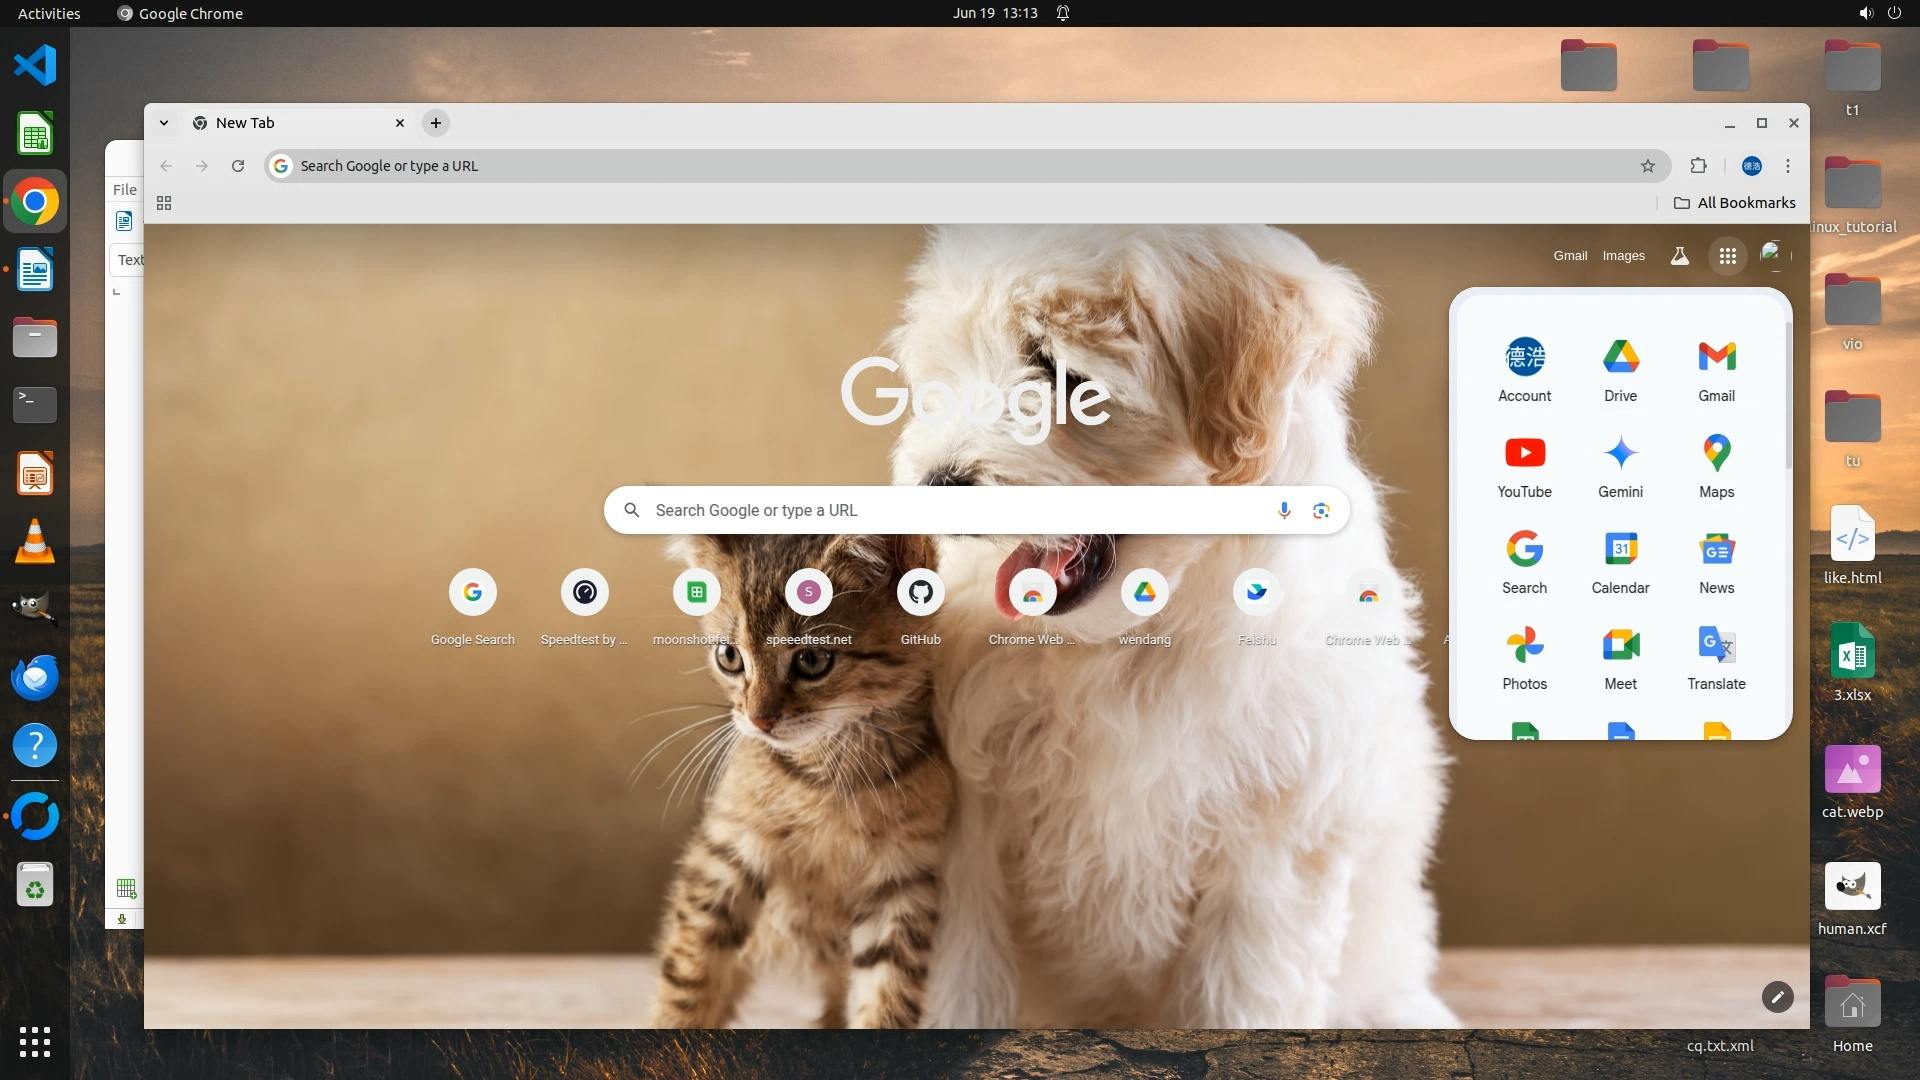This screenshot has width=1920, height=1080.
Task: Open Google Lens image search icon
Action: coord(1321,511)
